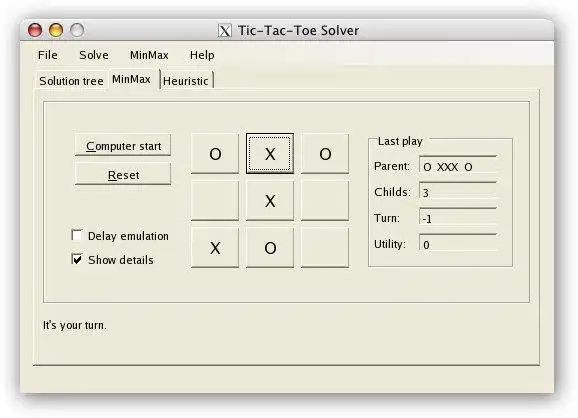Viewport: 578px width, 418px height.
Task: Open the File menu
Action: [48, 55]
